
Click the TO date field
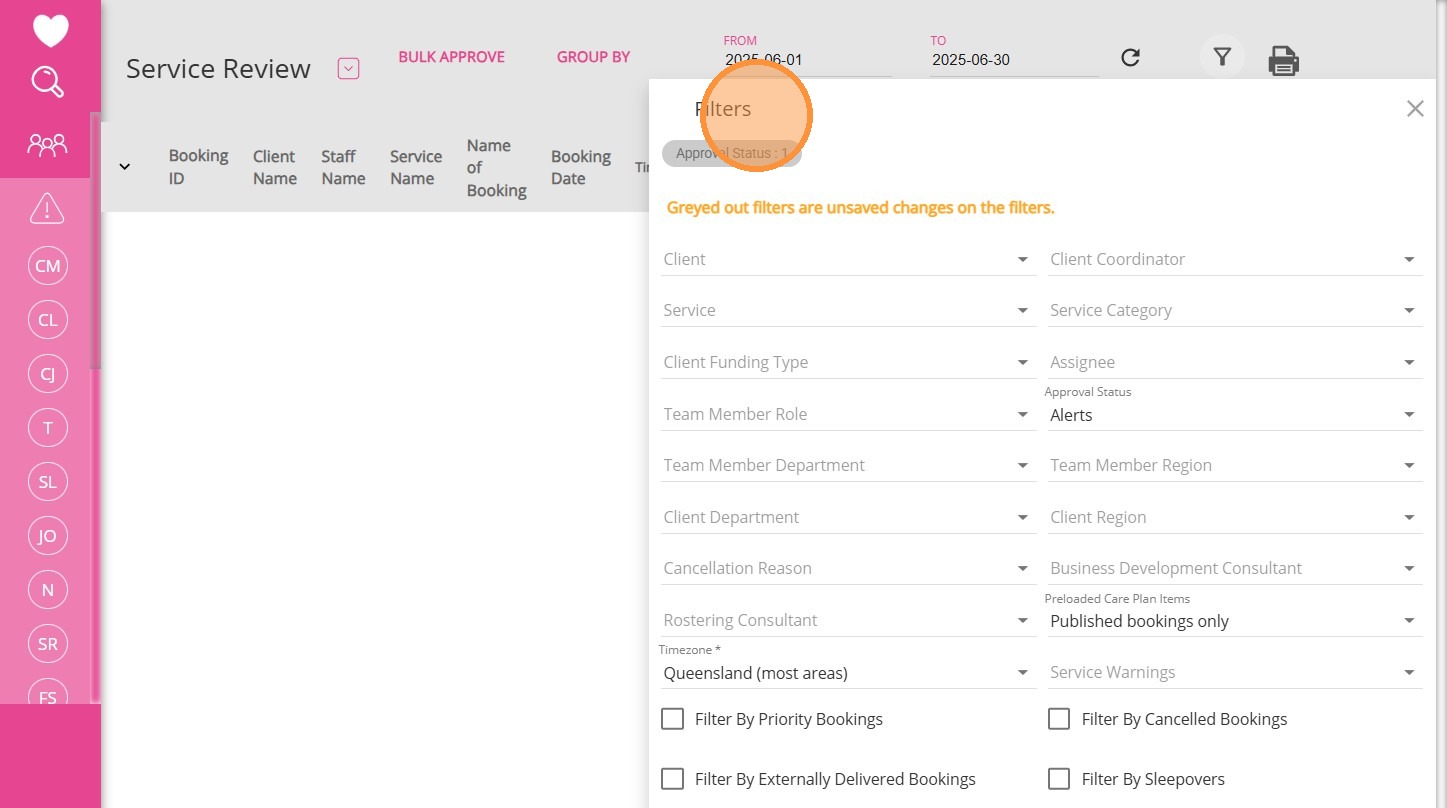pyautogui.click(x=1013, y=60)
